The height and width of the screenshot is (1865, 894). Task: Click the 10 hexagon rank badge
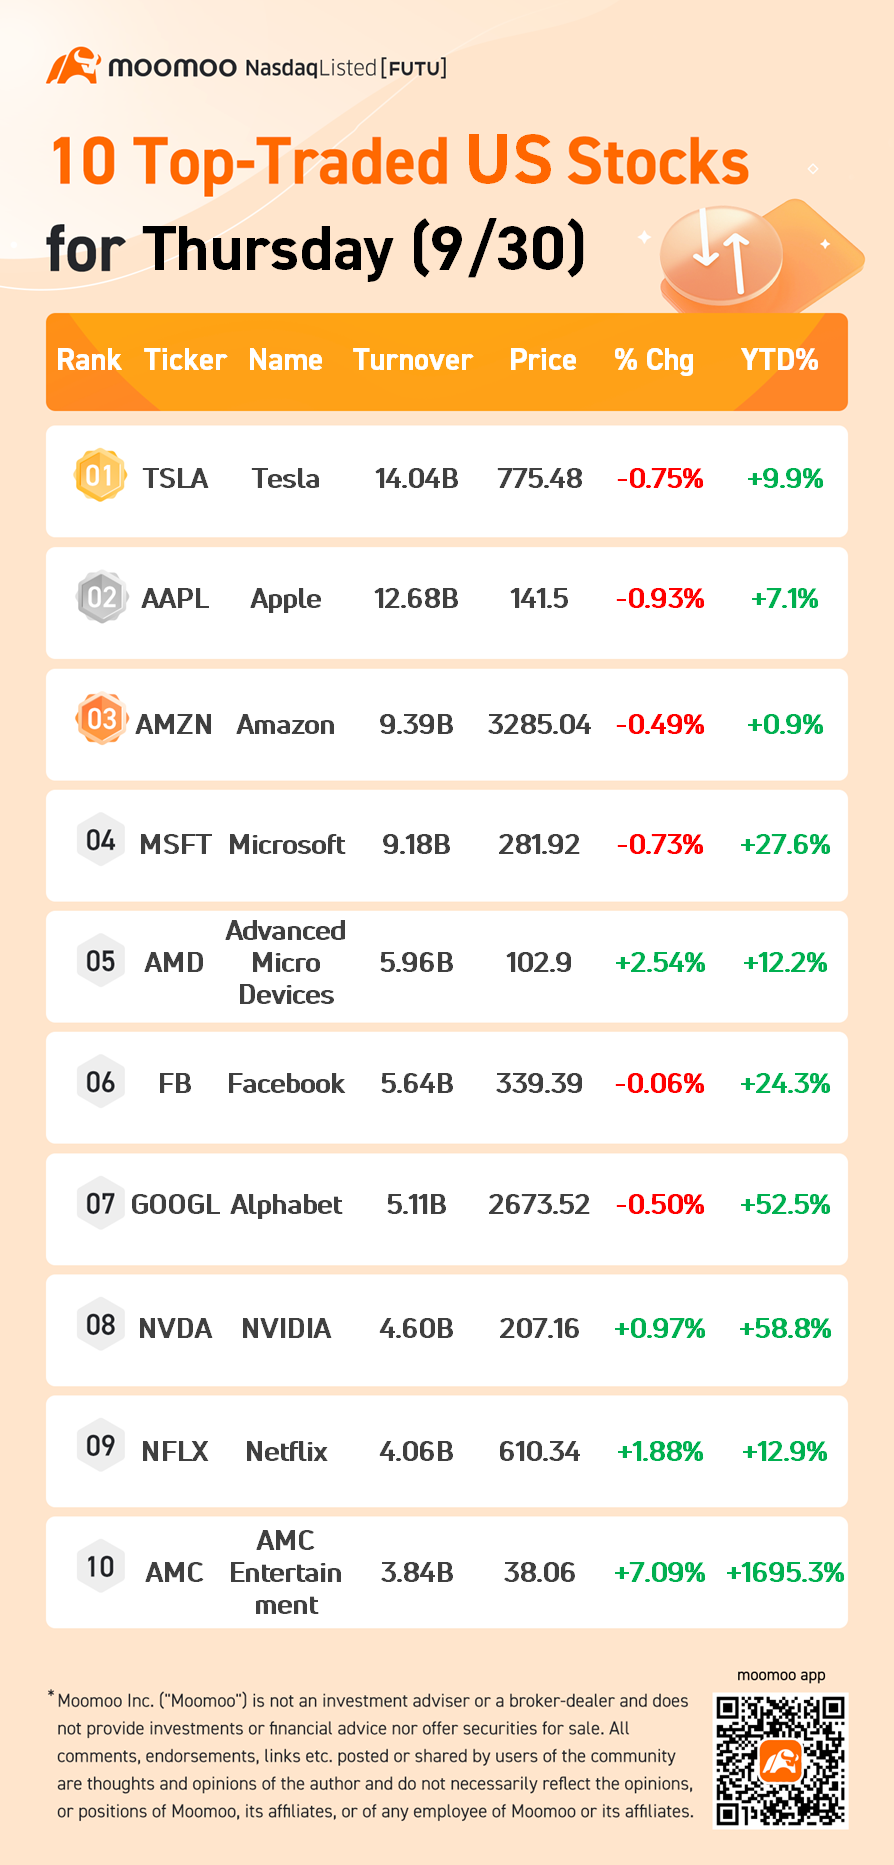(101, 1566)
